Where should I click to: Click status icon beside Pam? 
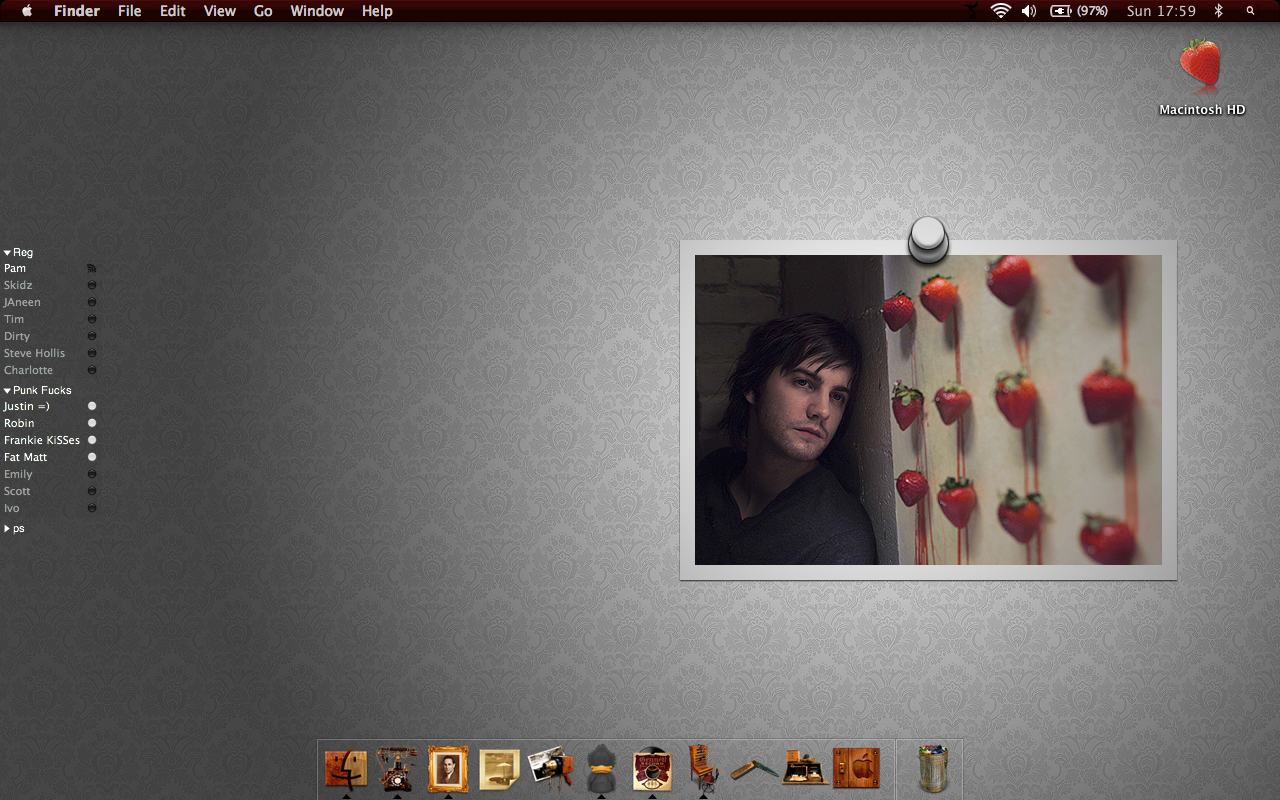[x=92, y=268]
